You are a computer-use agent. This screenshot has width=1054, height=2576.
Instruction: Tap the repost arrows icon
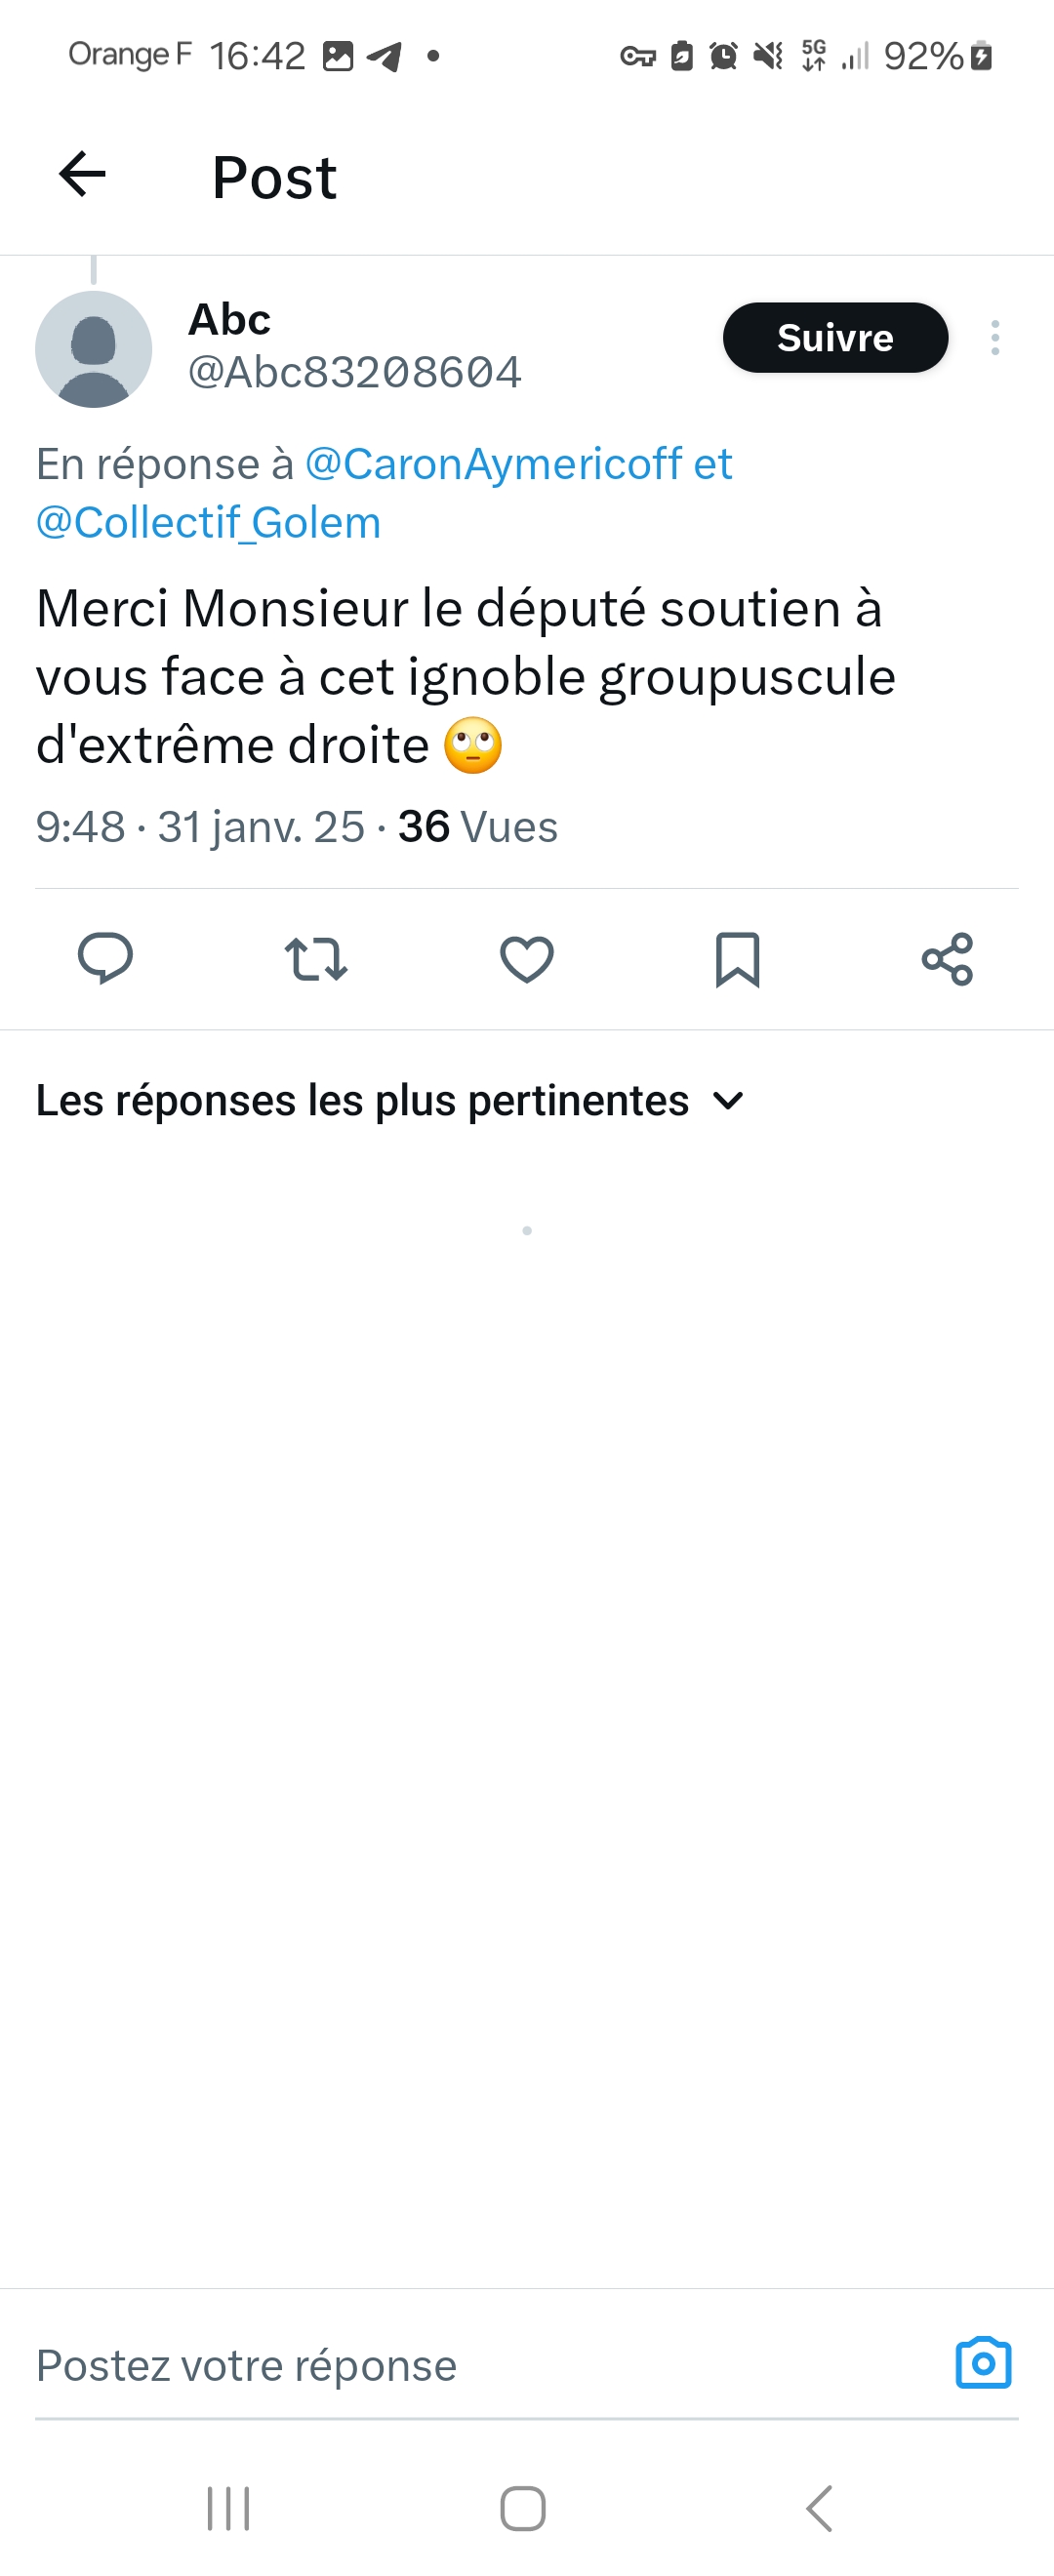click(x=316, y=958)
